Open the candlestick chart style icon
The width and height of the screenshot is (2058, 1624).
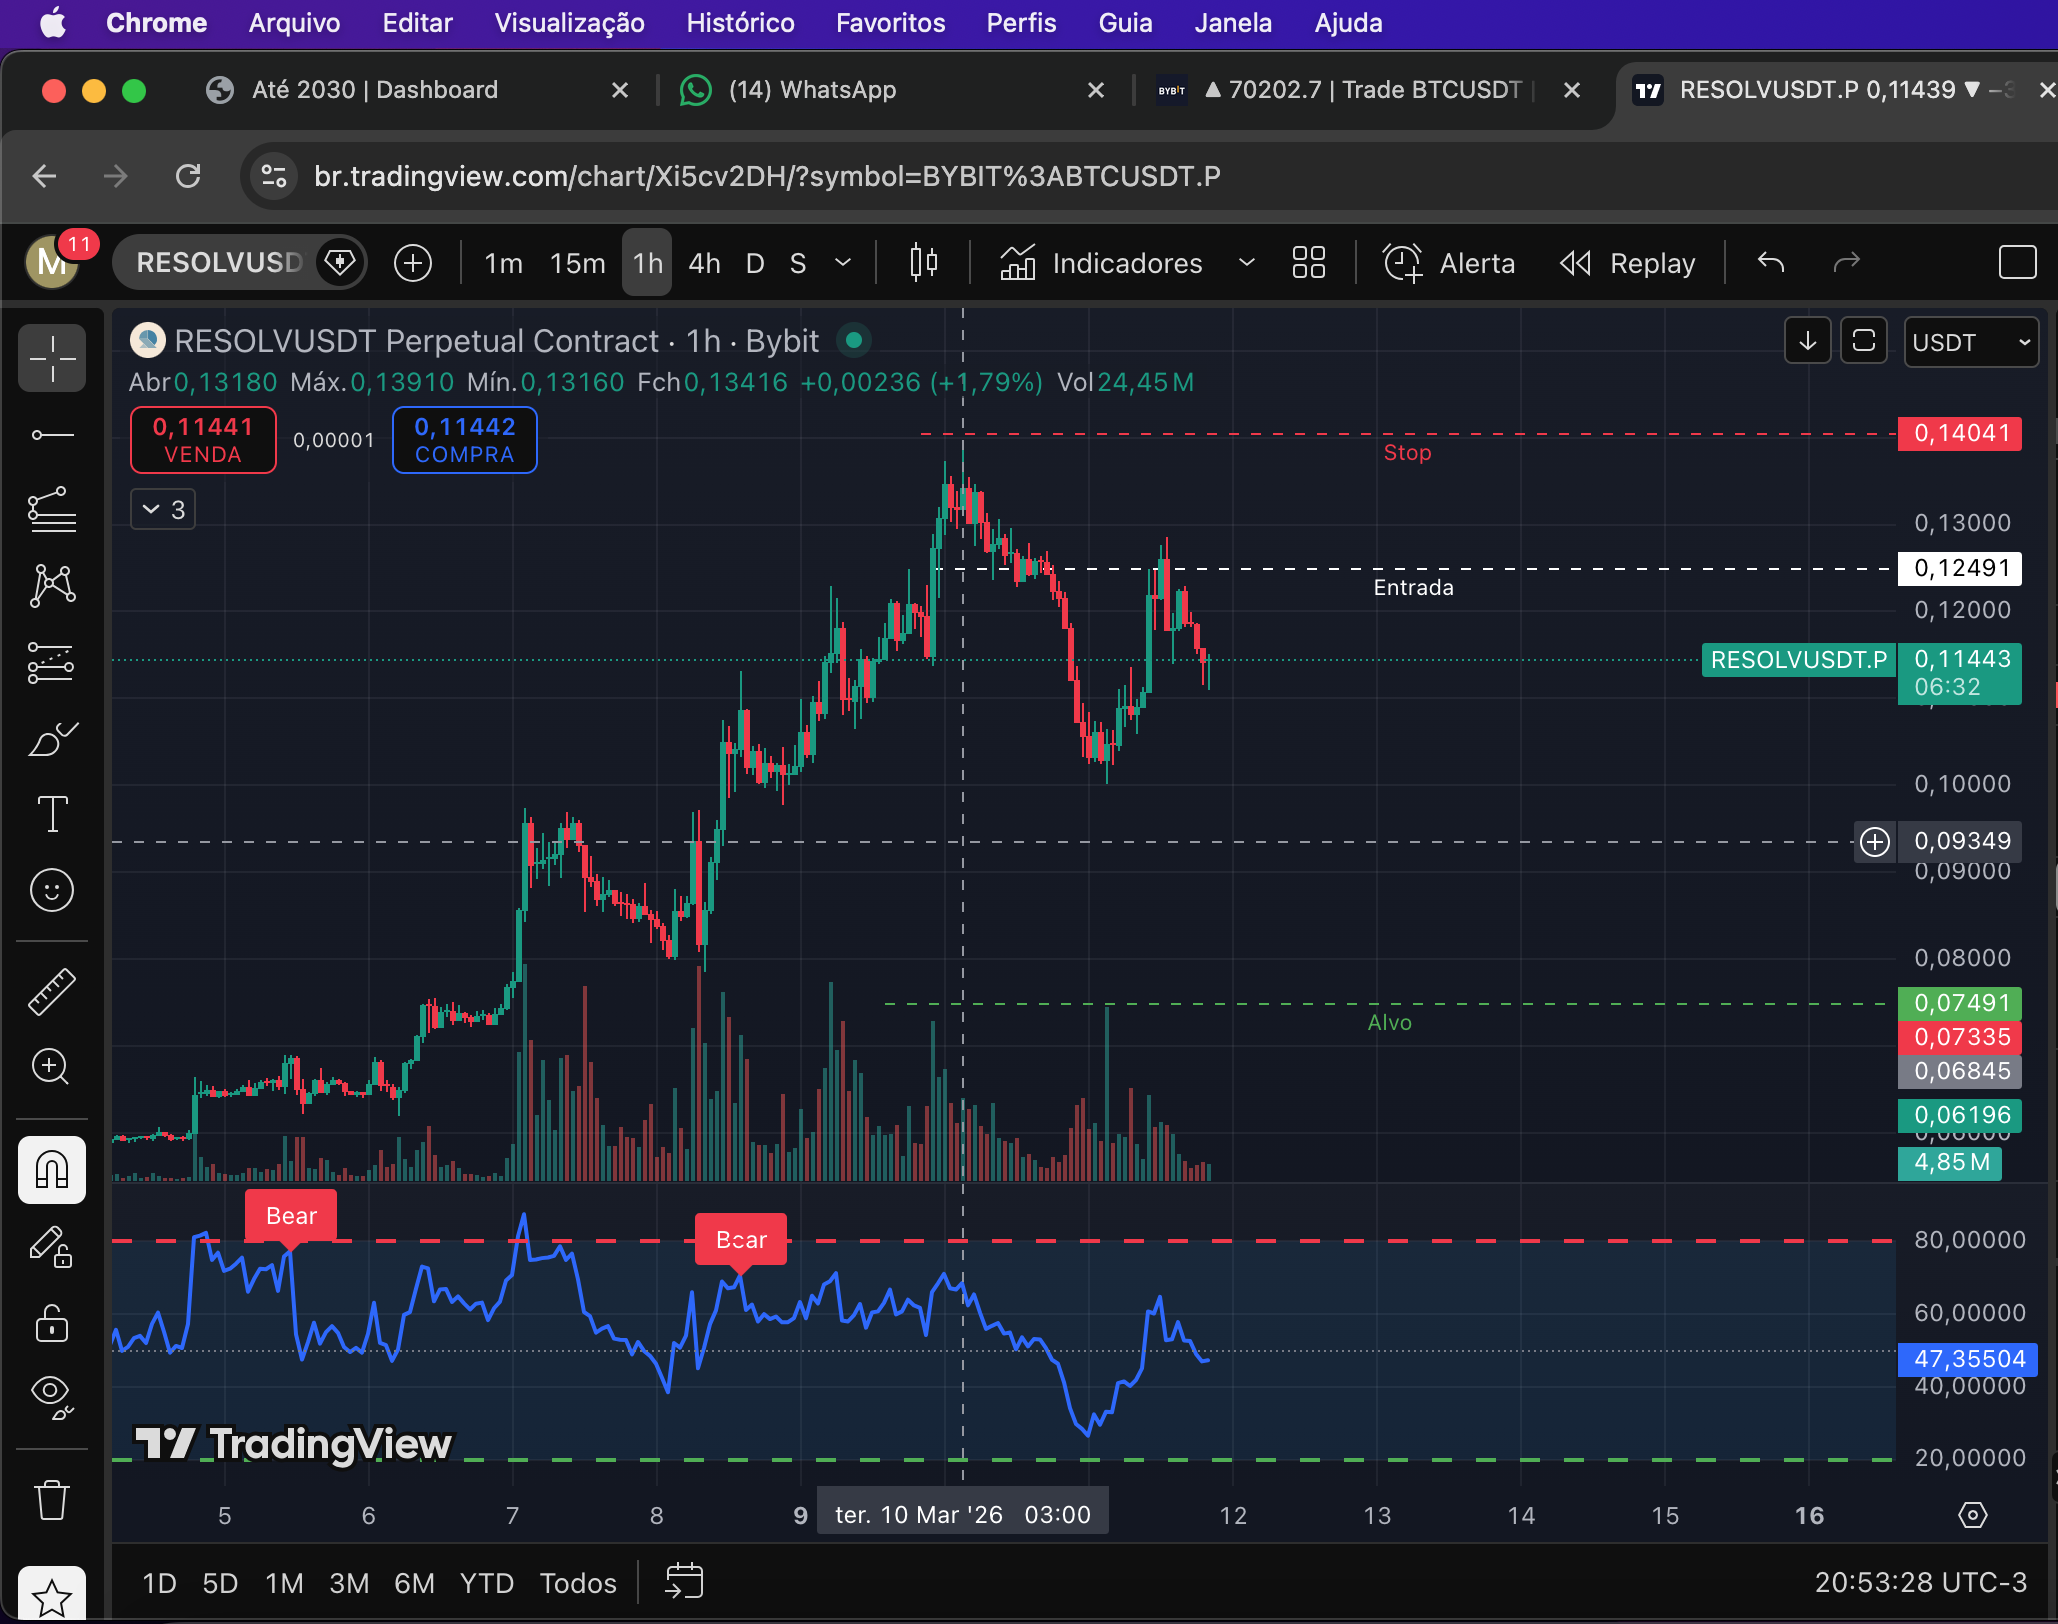coord(923,263)
